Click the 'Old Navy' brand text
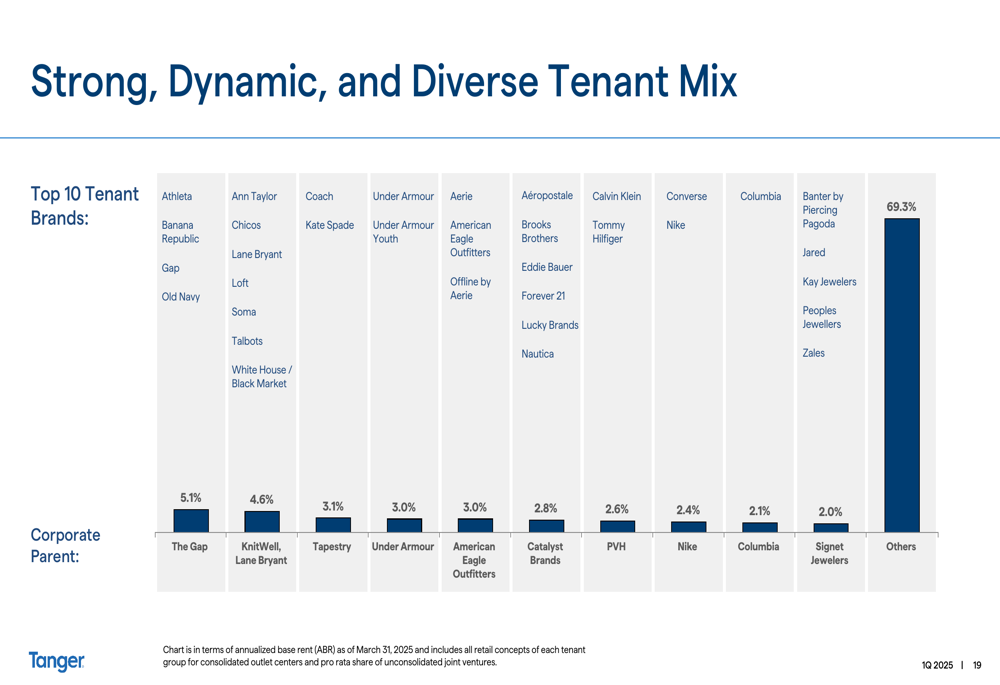Image resolution: width=1000 pixels, height=685 pixels. [180, 297]
